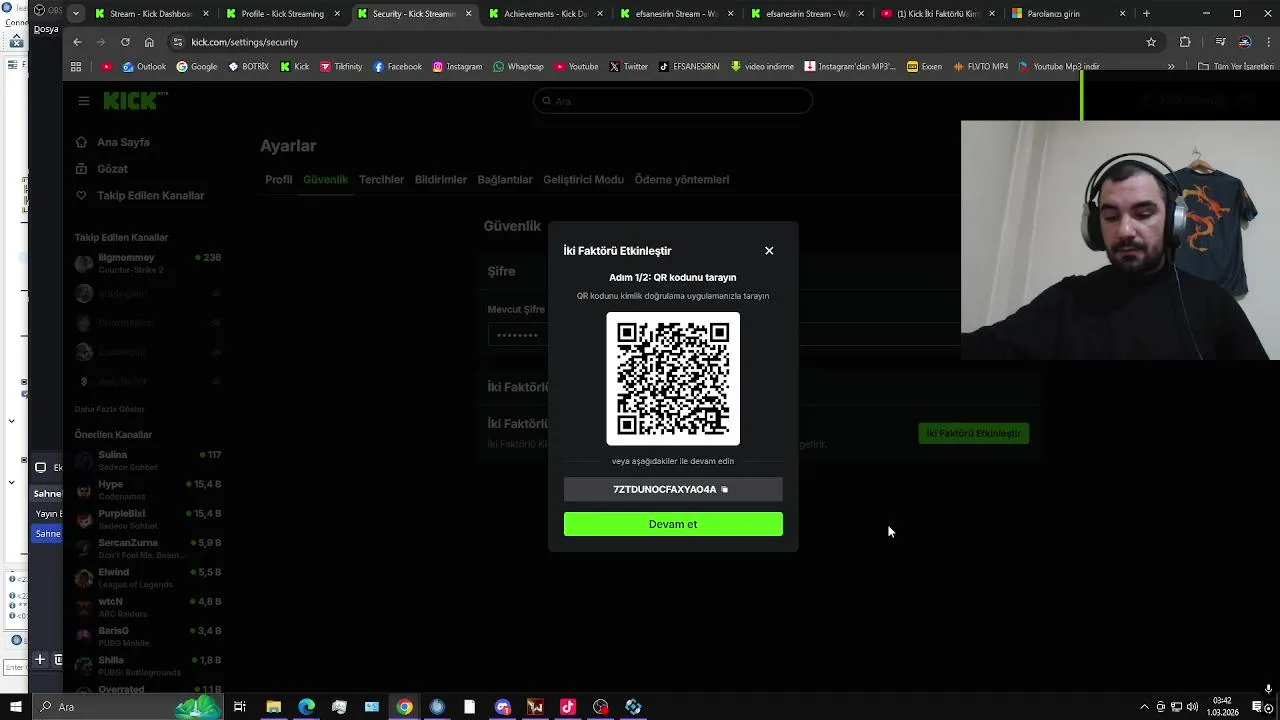
Task: Switch to the Tercihler settings tab
Action: 381,180
